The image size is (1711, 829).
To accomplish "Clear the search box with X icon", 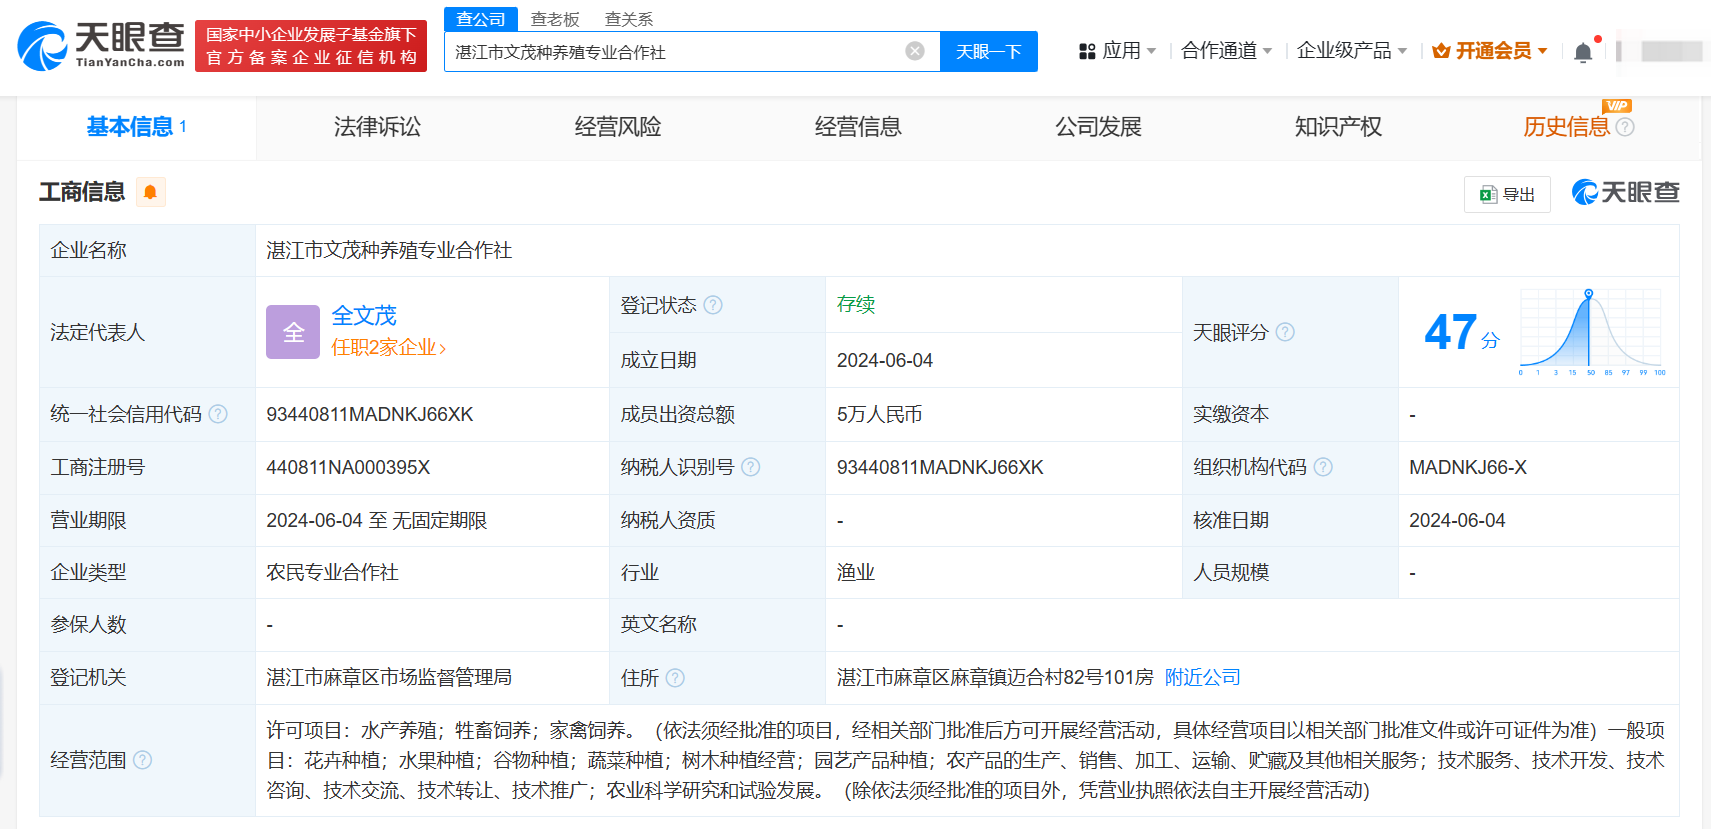I will pyautogui.click(x=915, y=51).
